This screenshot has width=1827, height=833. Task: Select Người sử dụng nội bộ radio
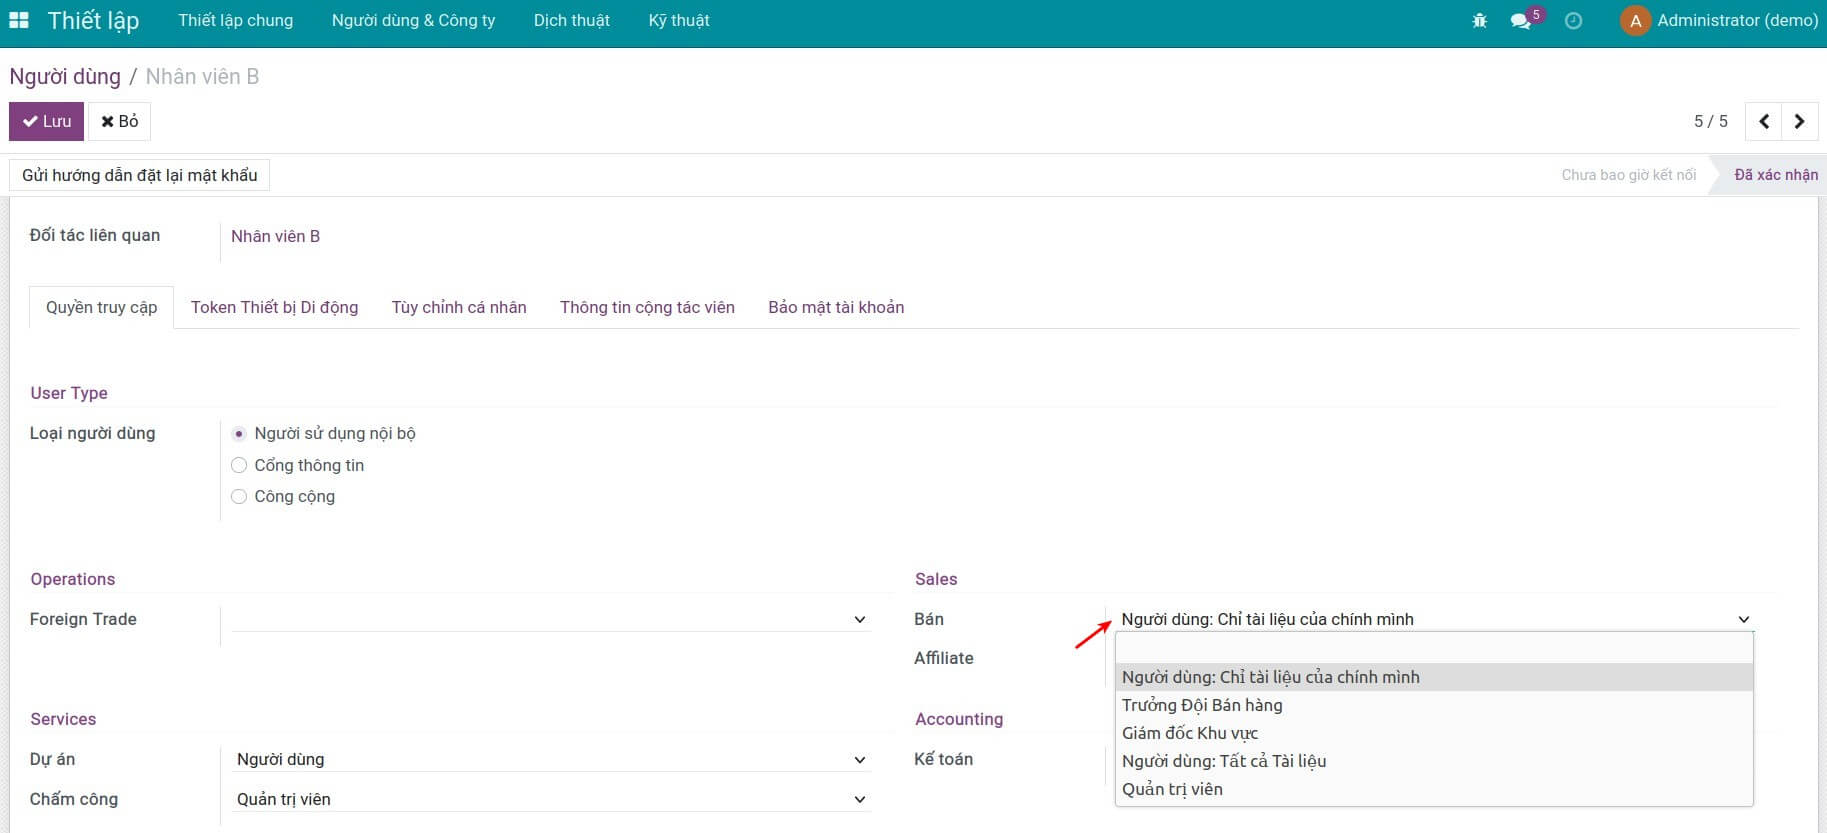click(239, 434)
